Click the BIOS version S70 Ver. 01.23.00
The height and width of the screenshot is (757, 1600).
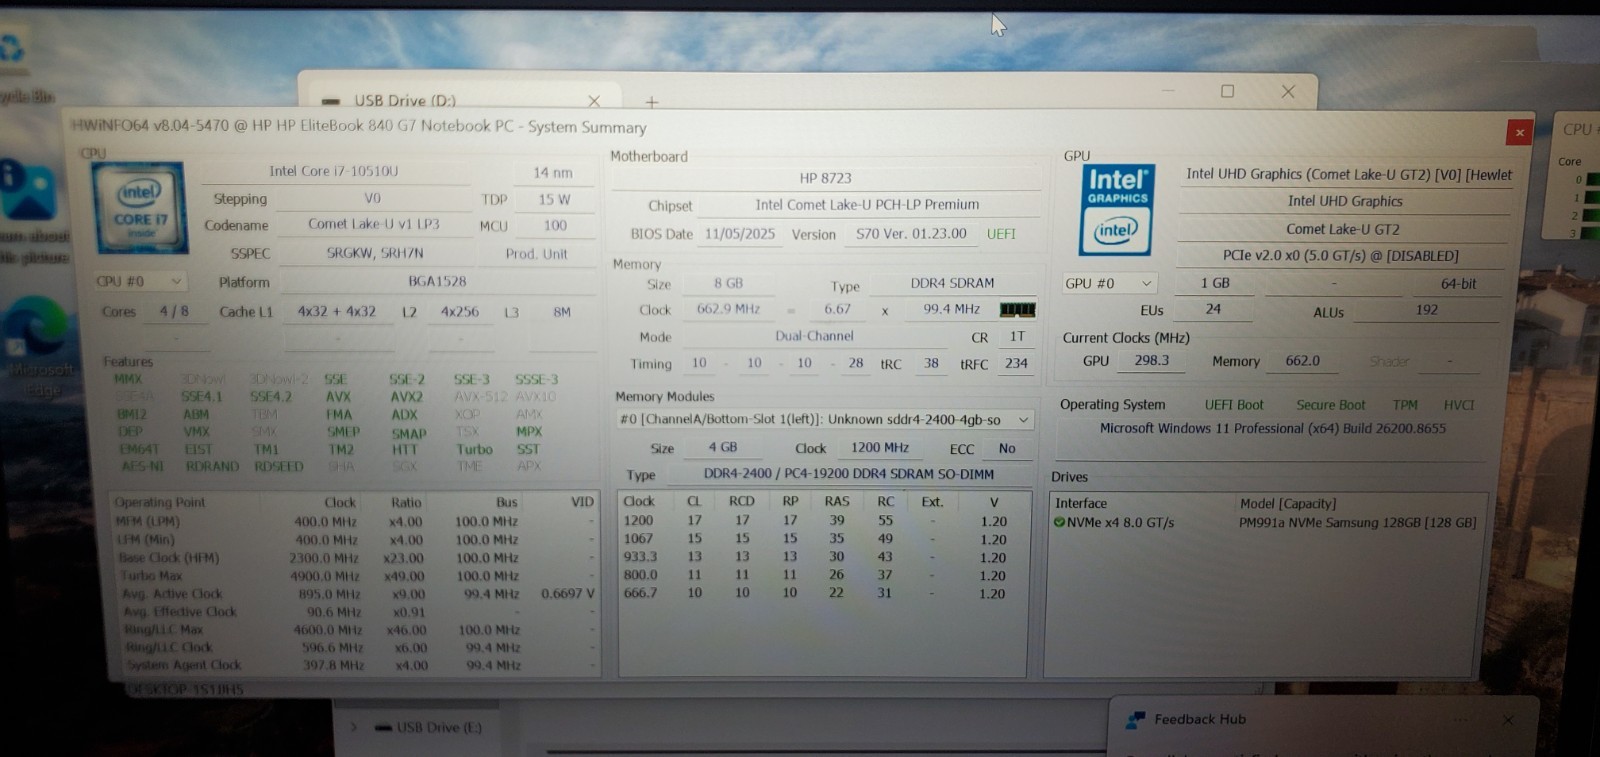[911, 234]
